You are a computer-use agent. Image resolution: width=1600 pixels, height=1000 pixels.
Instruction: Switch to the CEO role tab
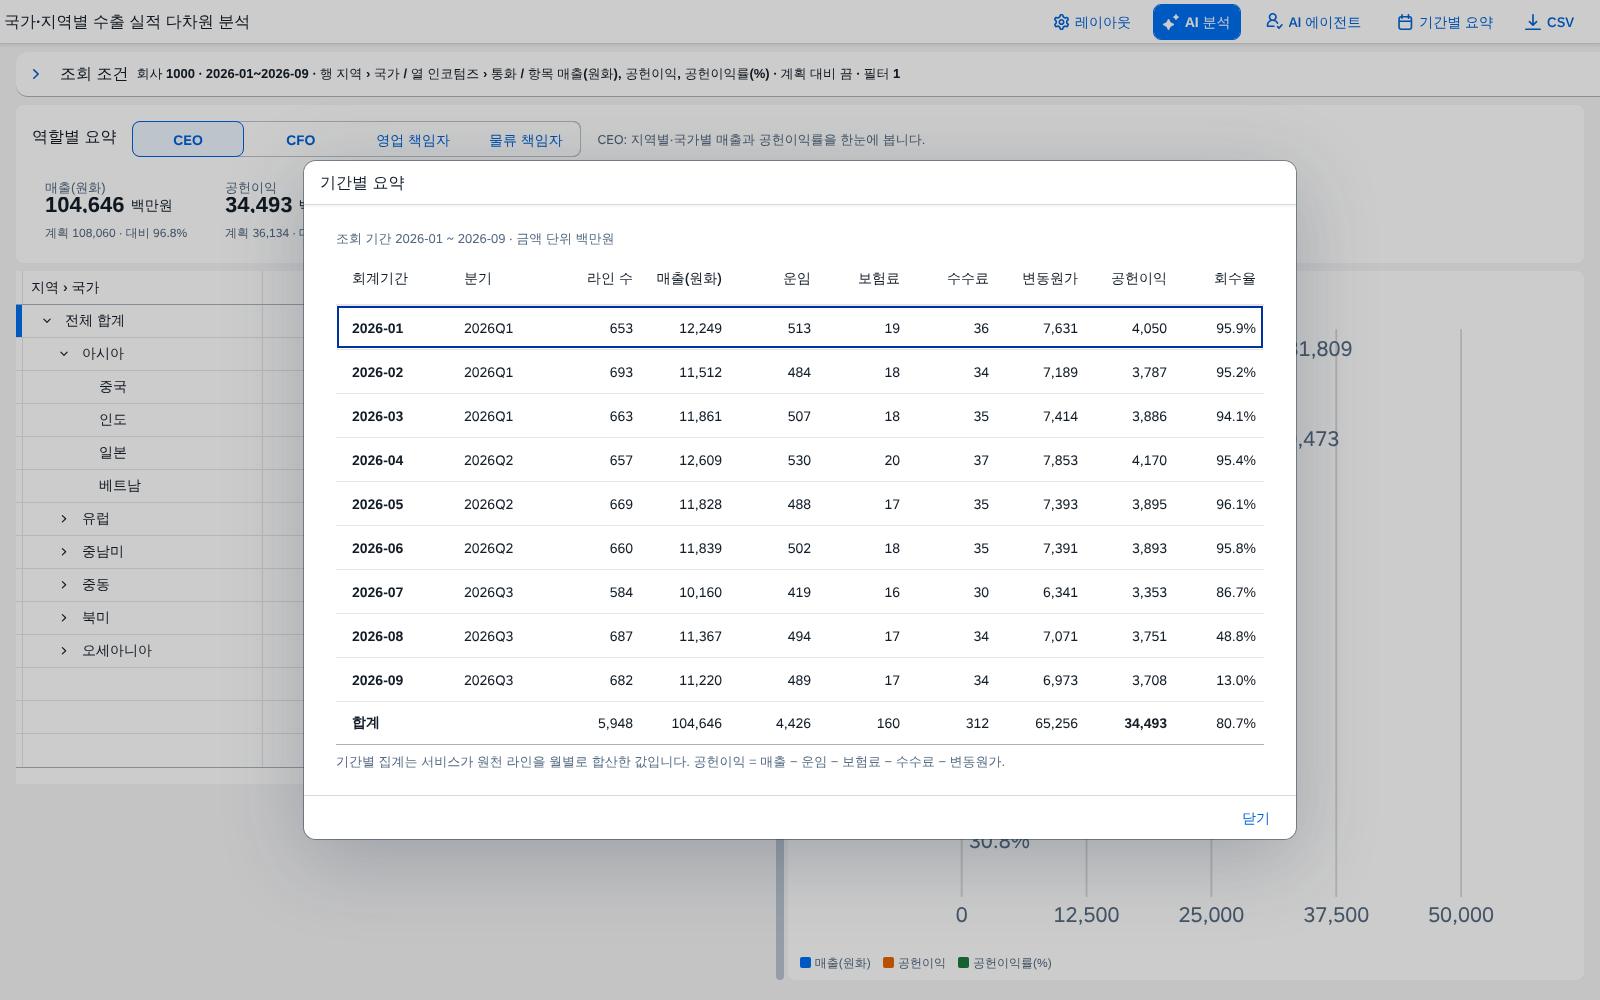tap(188, 140)
